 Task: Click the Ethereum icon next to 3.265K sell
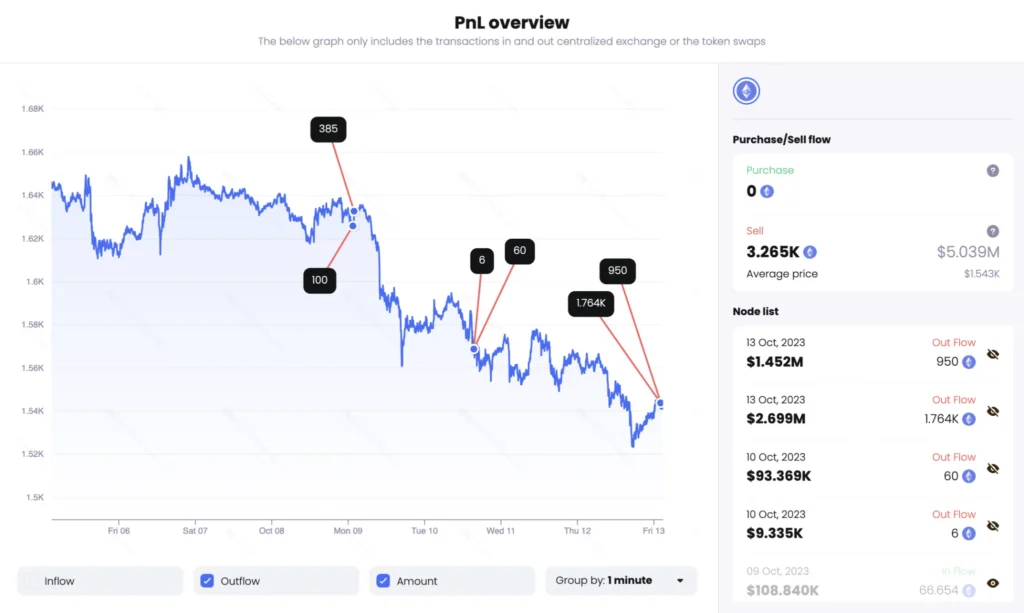coord(810,253)
